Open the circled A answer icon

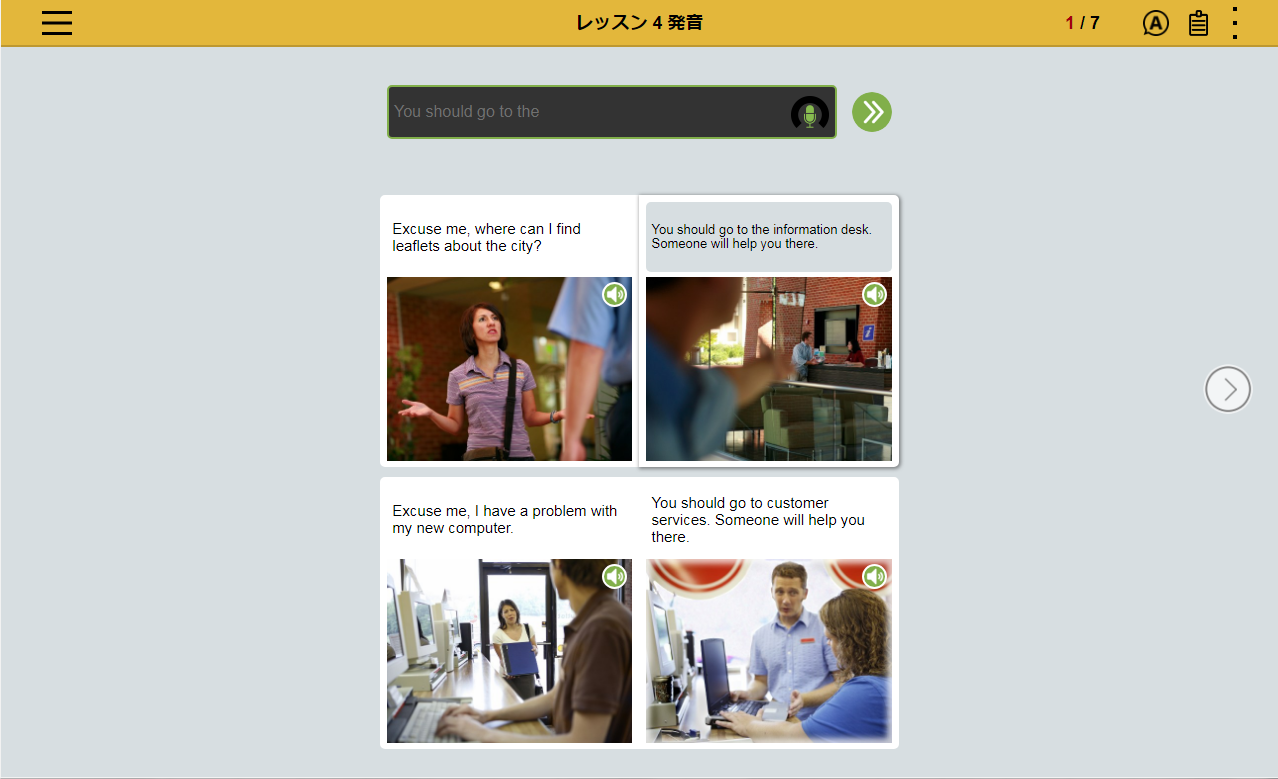coord(1155,23)
